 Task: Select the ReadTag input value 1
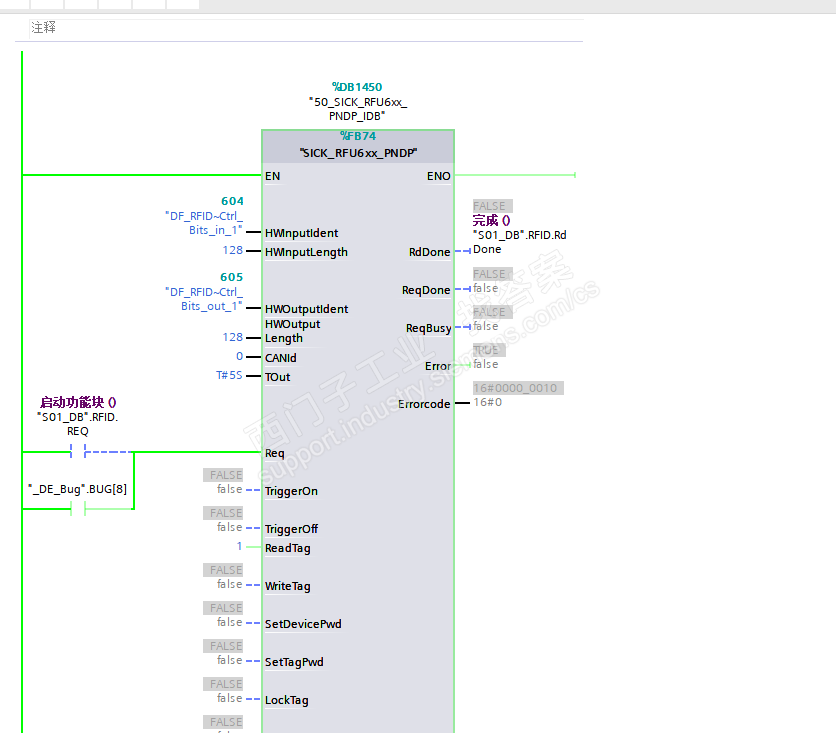tap(239, 547)
